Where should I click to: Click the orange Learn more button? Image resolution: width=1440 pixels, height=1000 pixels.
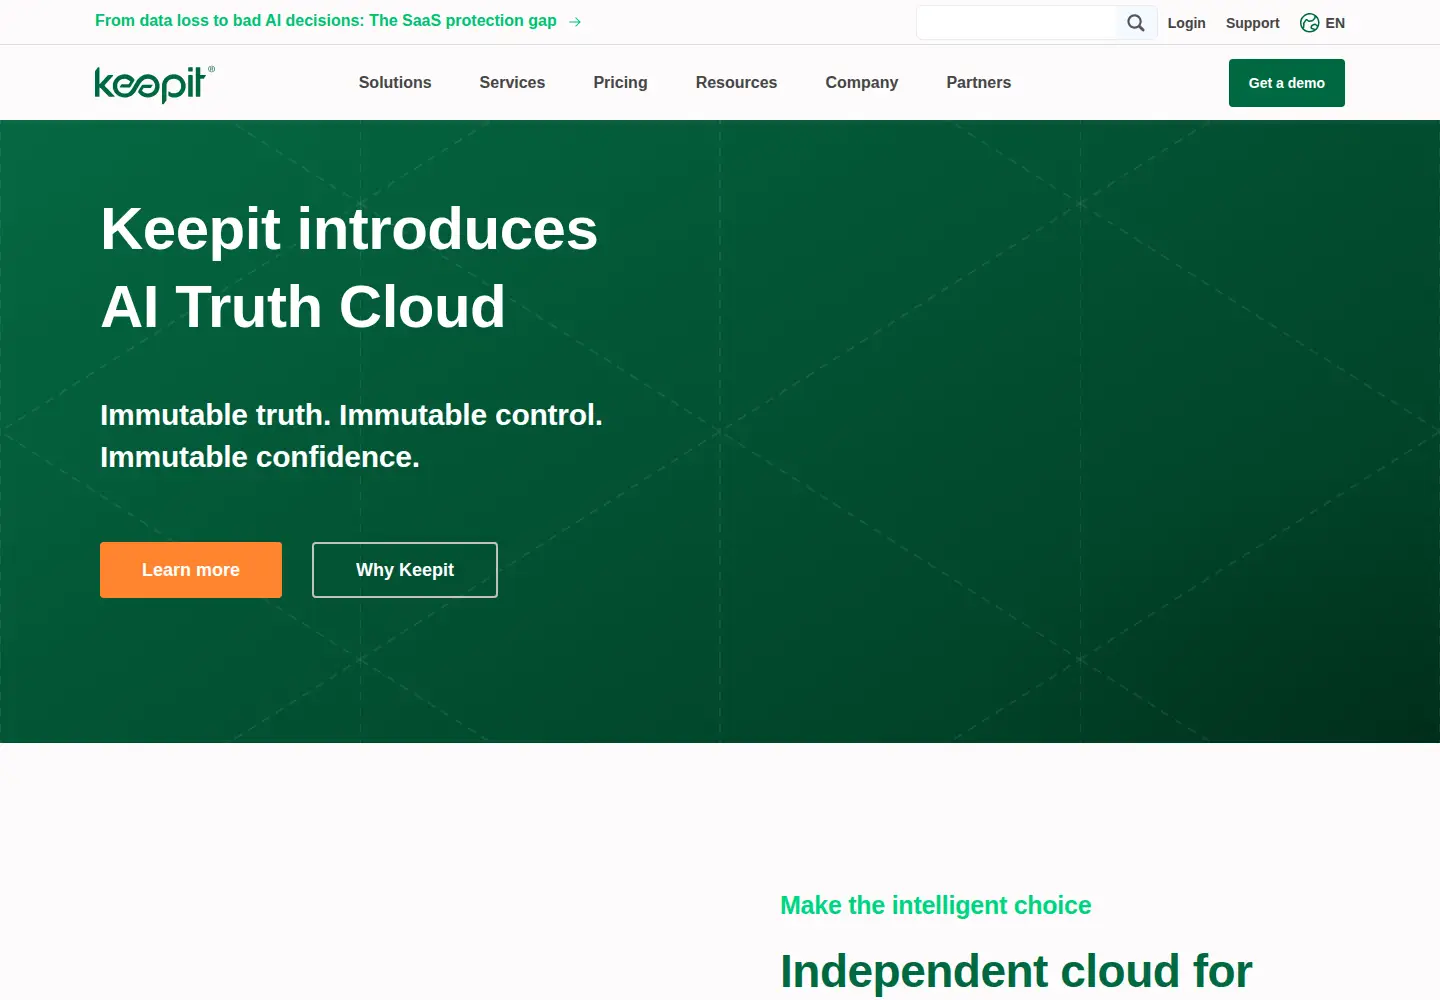point(191,570)
